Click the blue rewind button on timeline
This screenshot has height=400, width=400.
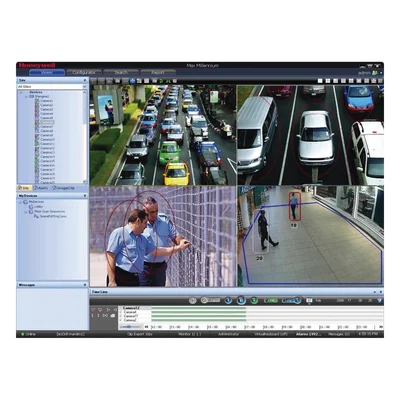point(228,300)
